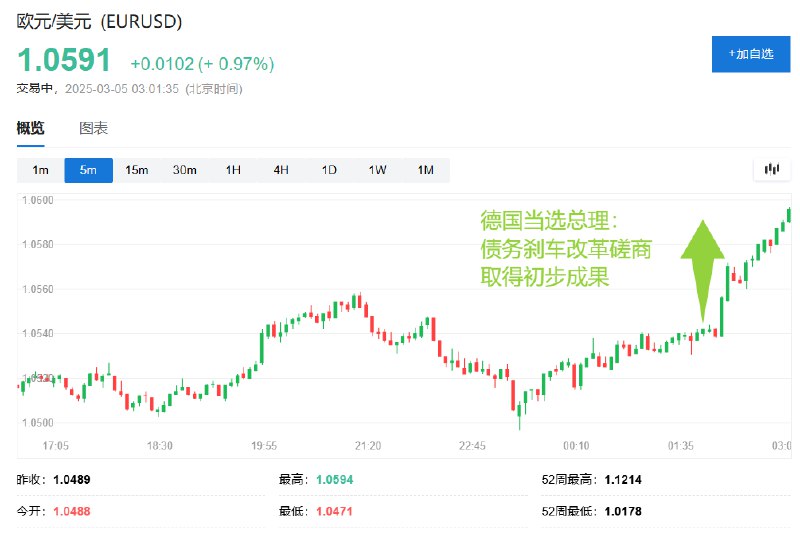Image resolution: width=800 pixels, height=541 pixels.
Task: Click the 1.0560 price axis label
Action: coord(38,289)
